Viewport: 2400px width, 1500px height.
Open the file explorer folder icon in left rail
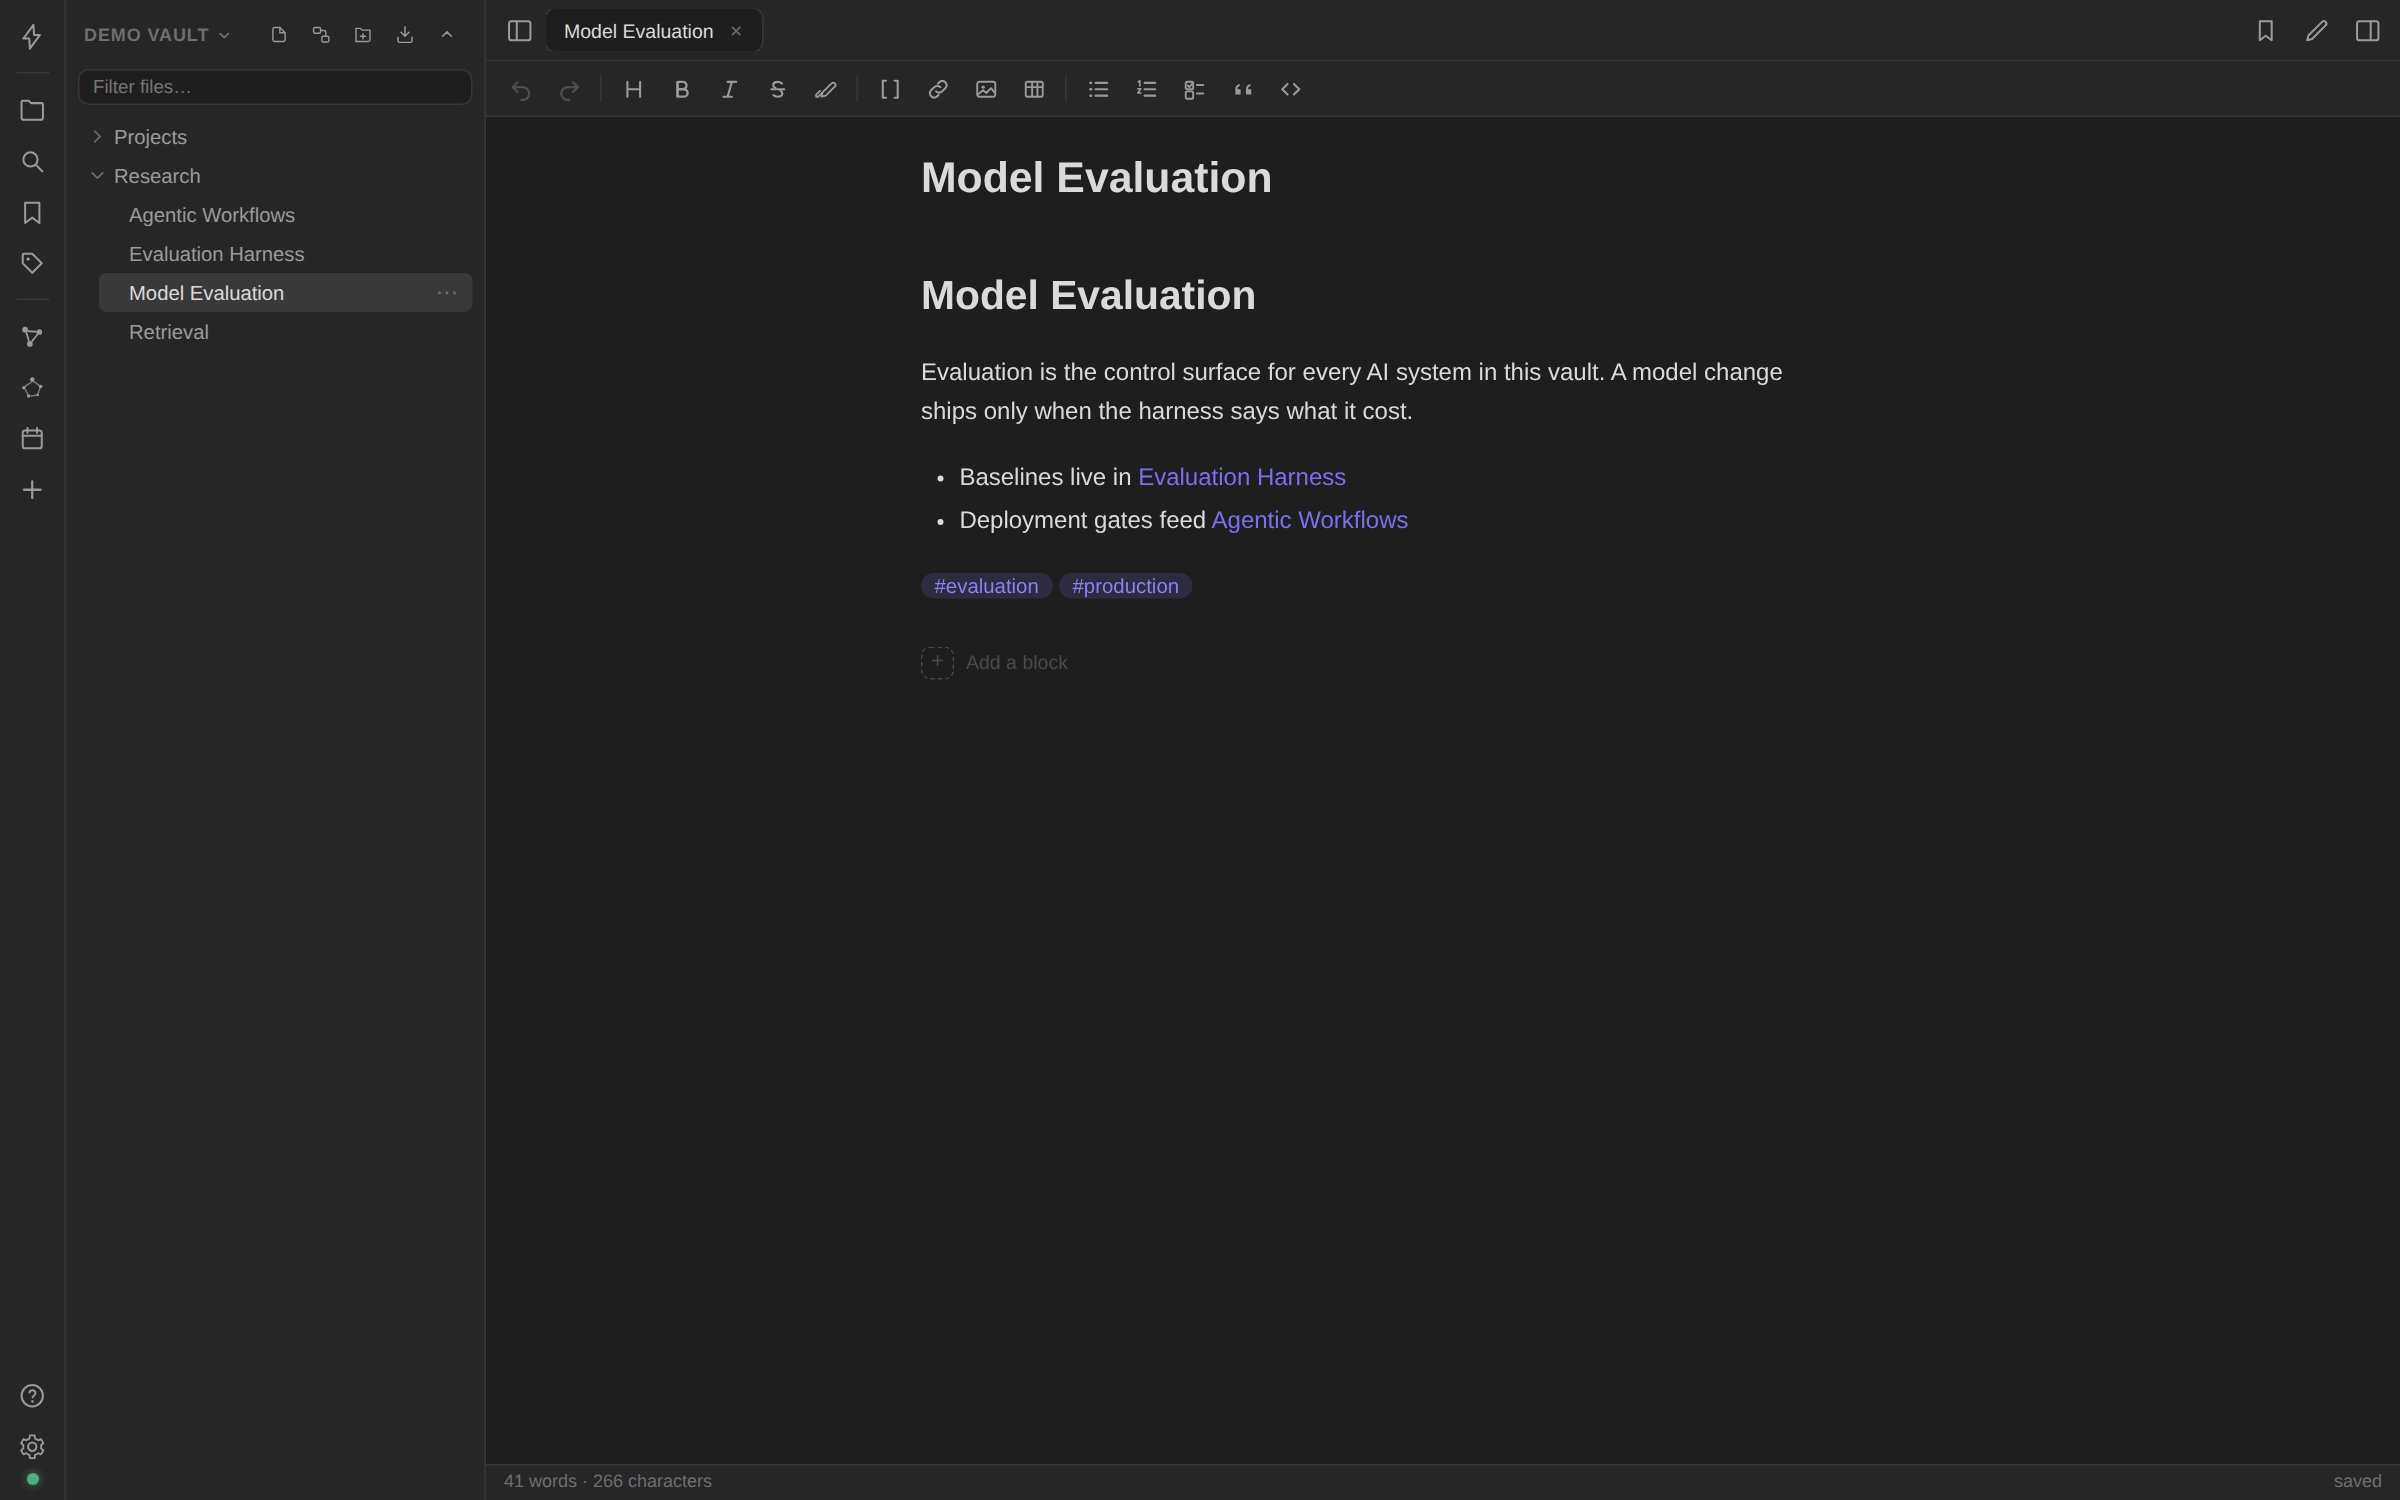32,110
